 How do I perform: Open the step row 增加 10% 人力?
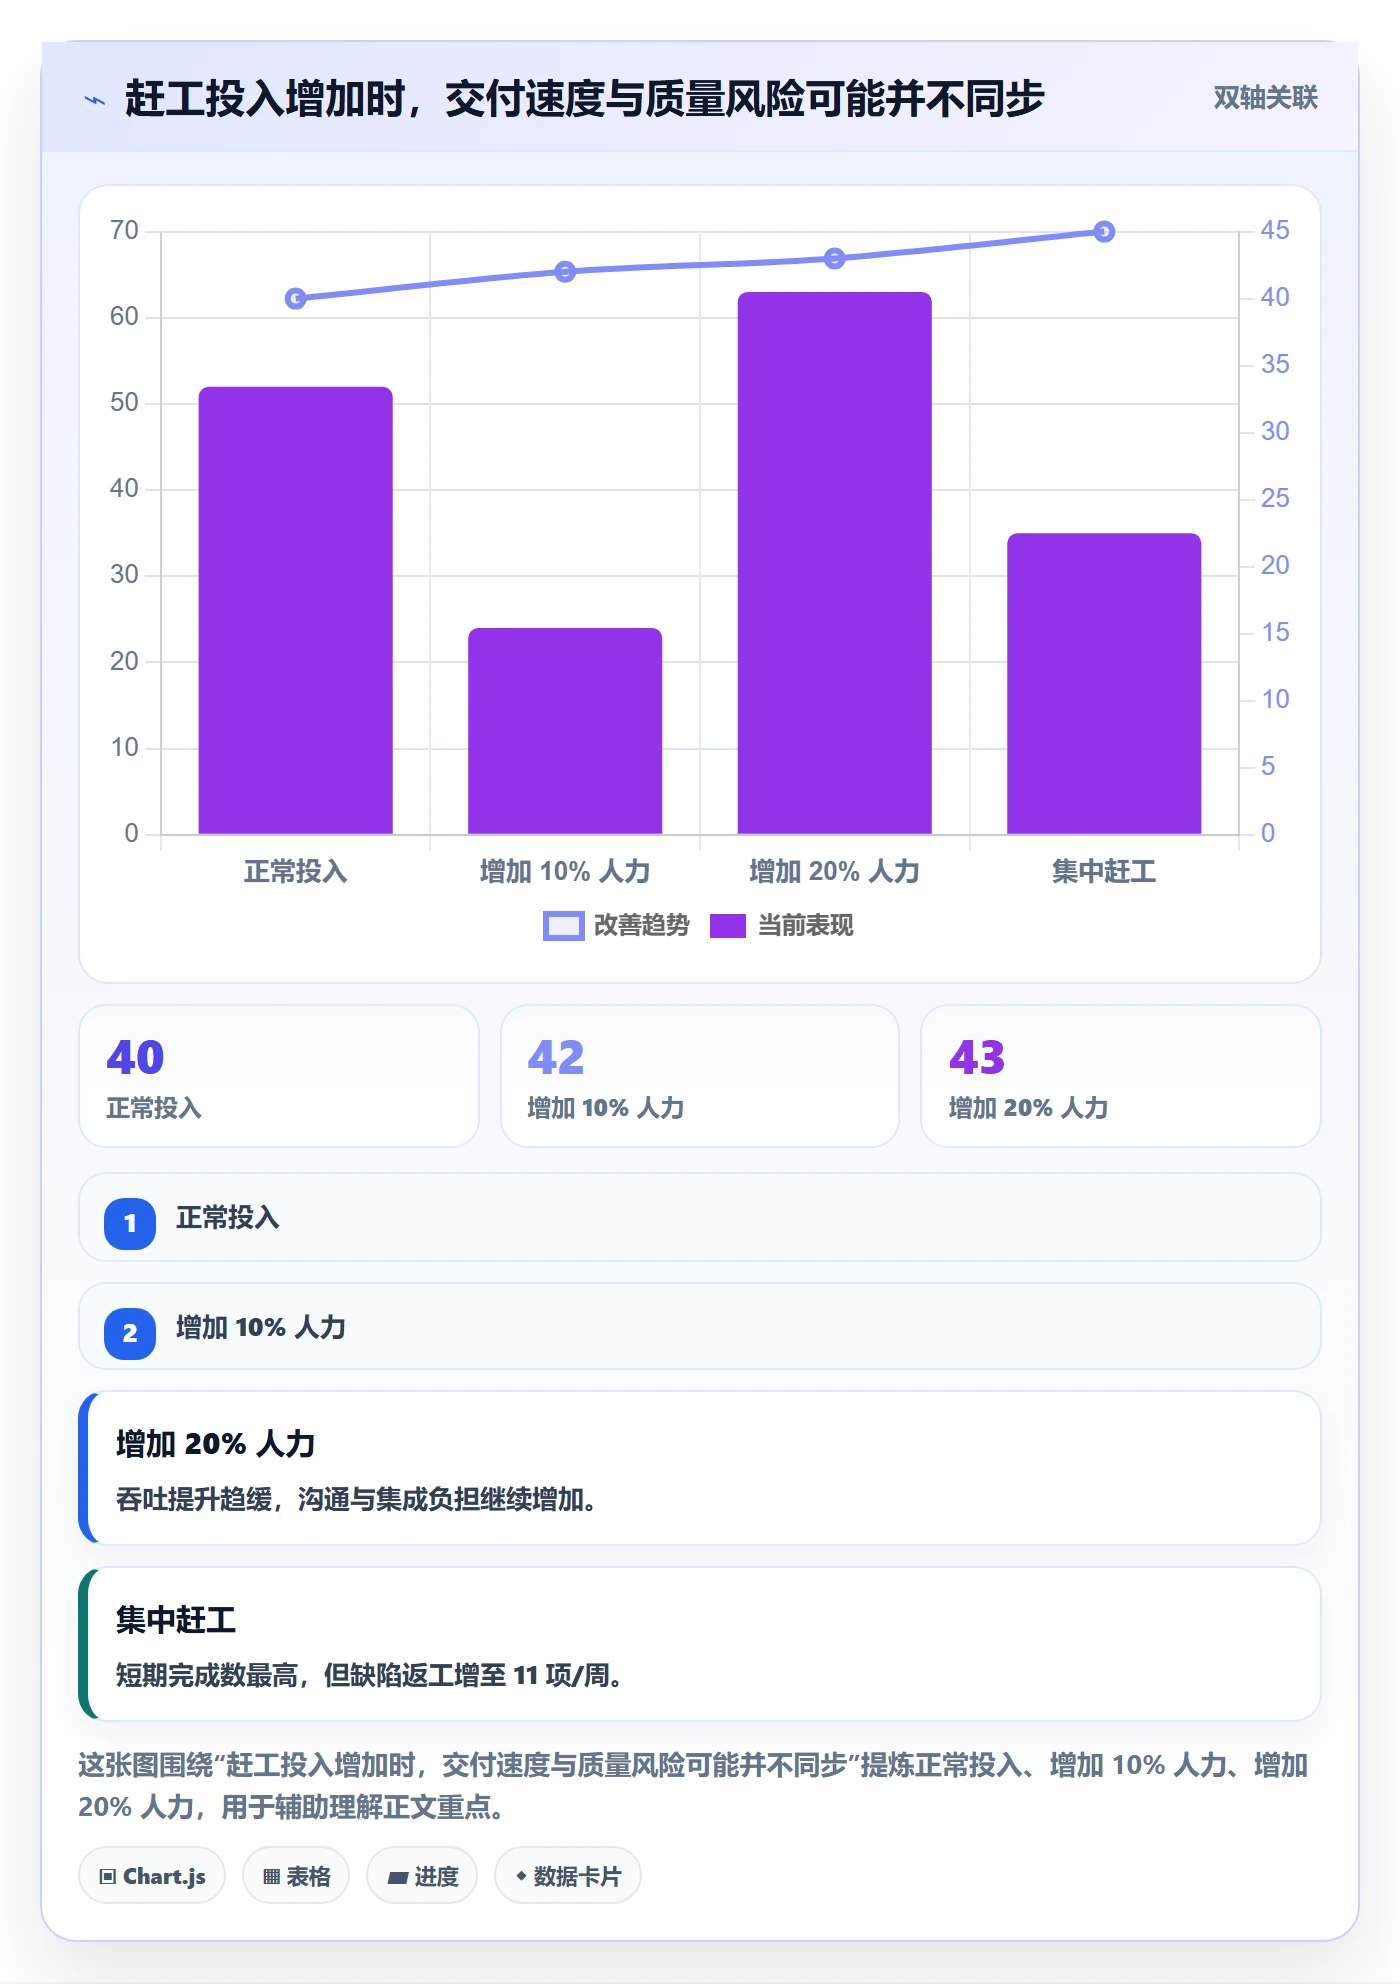coord(700,1326)
